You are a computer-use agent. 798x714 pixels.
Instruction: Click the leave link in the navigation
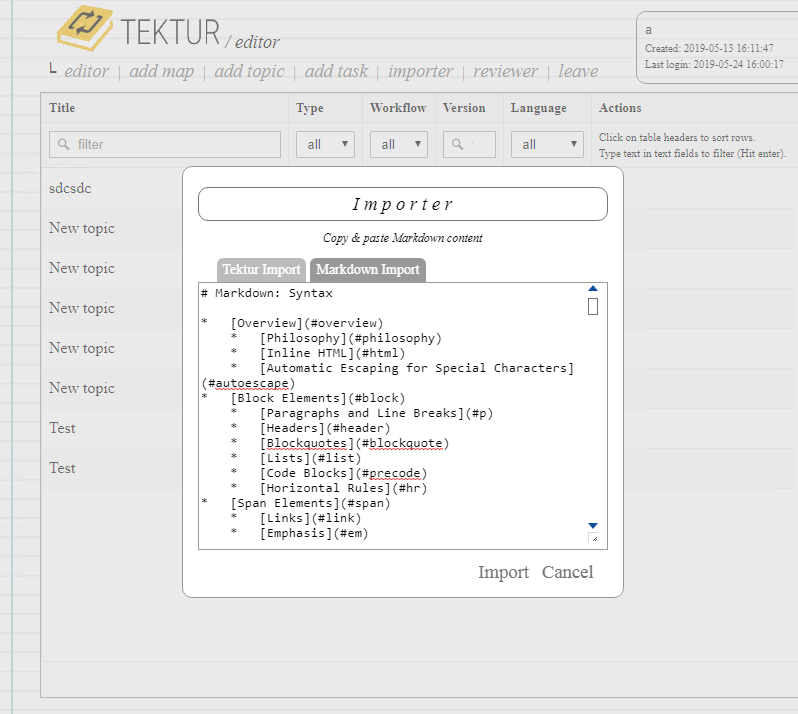click(x=578, y=71)
